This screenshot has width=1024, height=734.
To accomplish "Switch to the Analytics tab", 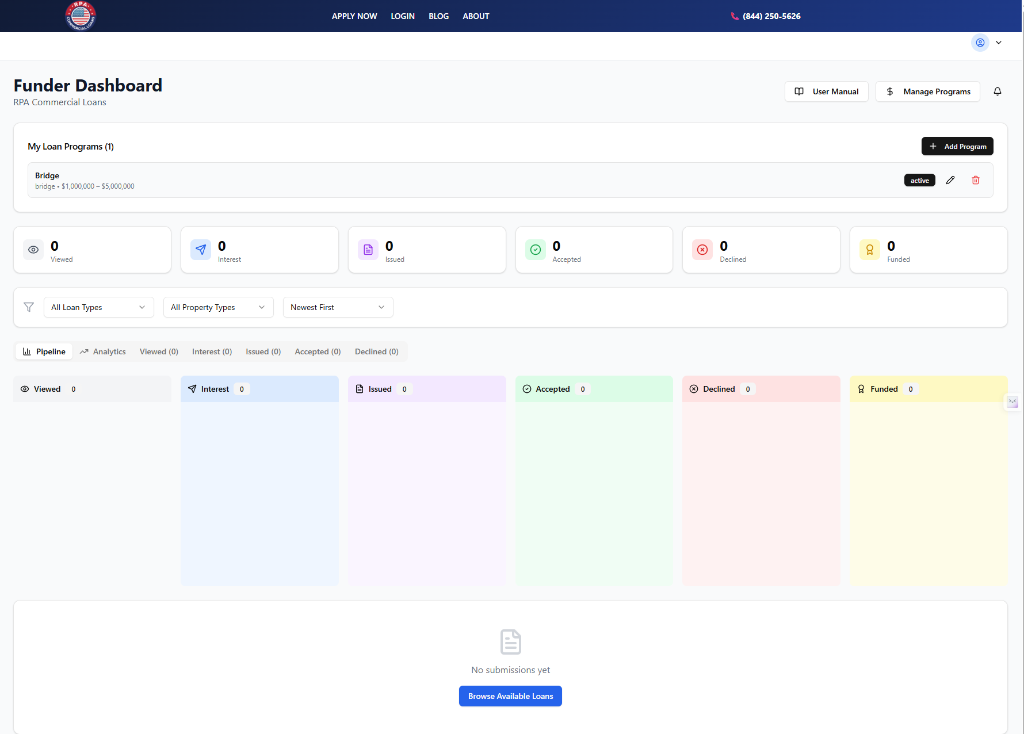I will 103,351.
